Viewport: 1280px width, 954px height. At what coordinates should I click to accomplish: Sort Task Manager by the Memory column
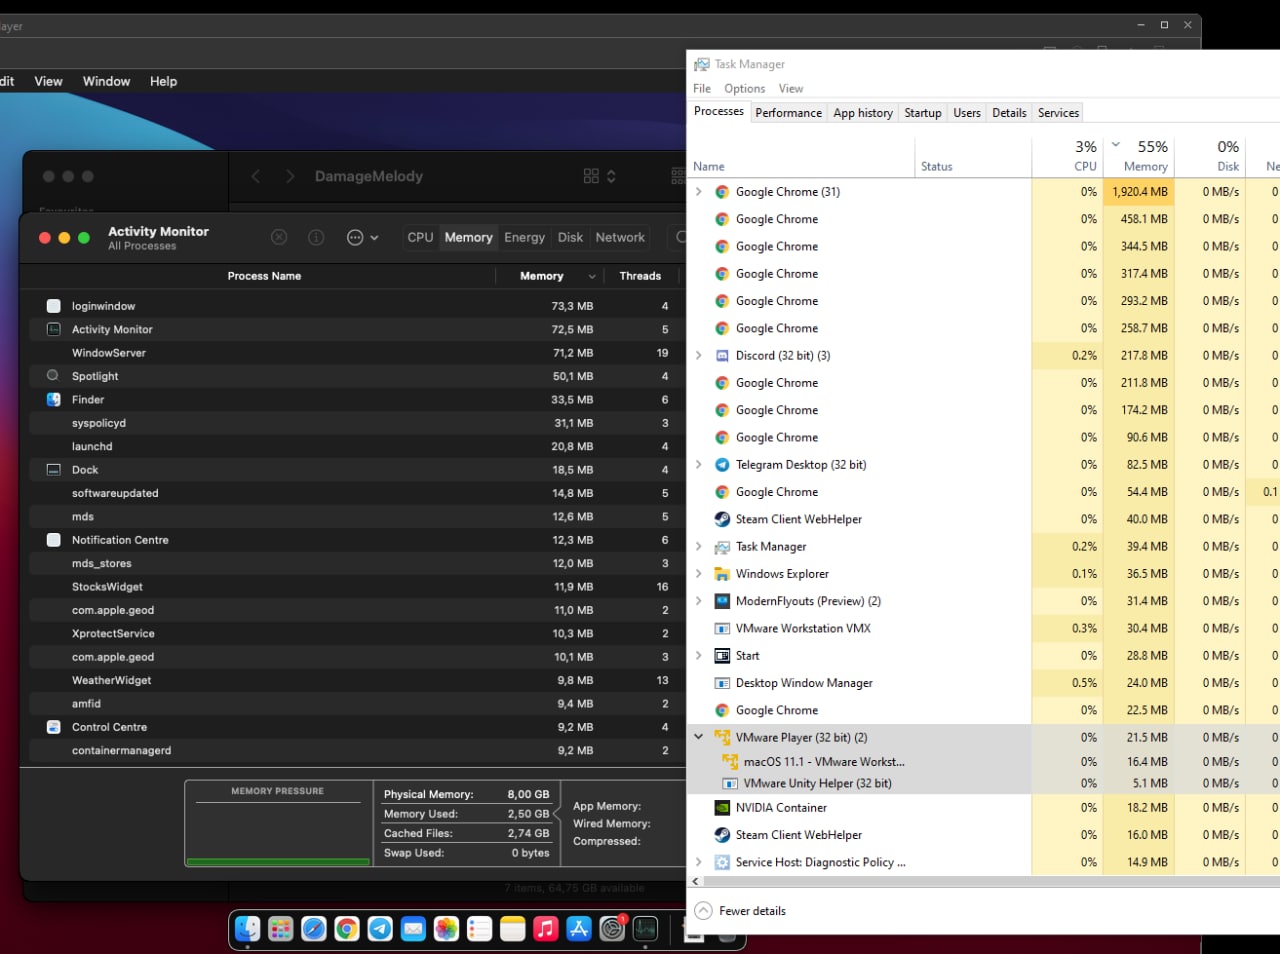pos(1138,156)
